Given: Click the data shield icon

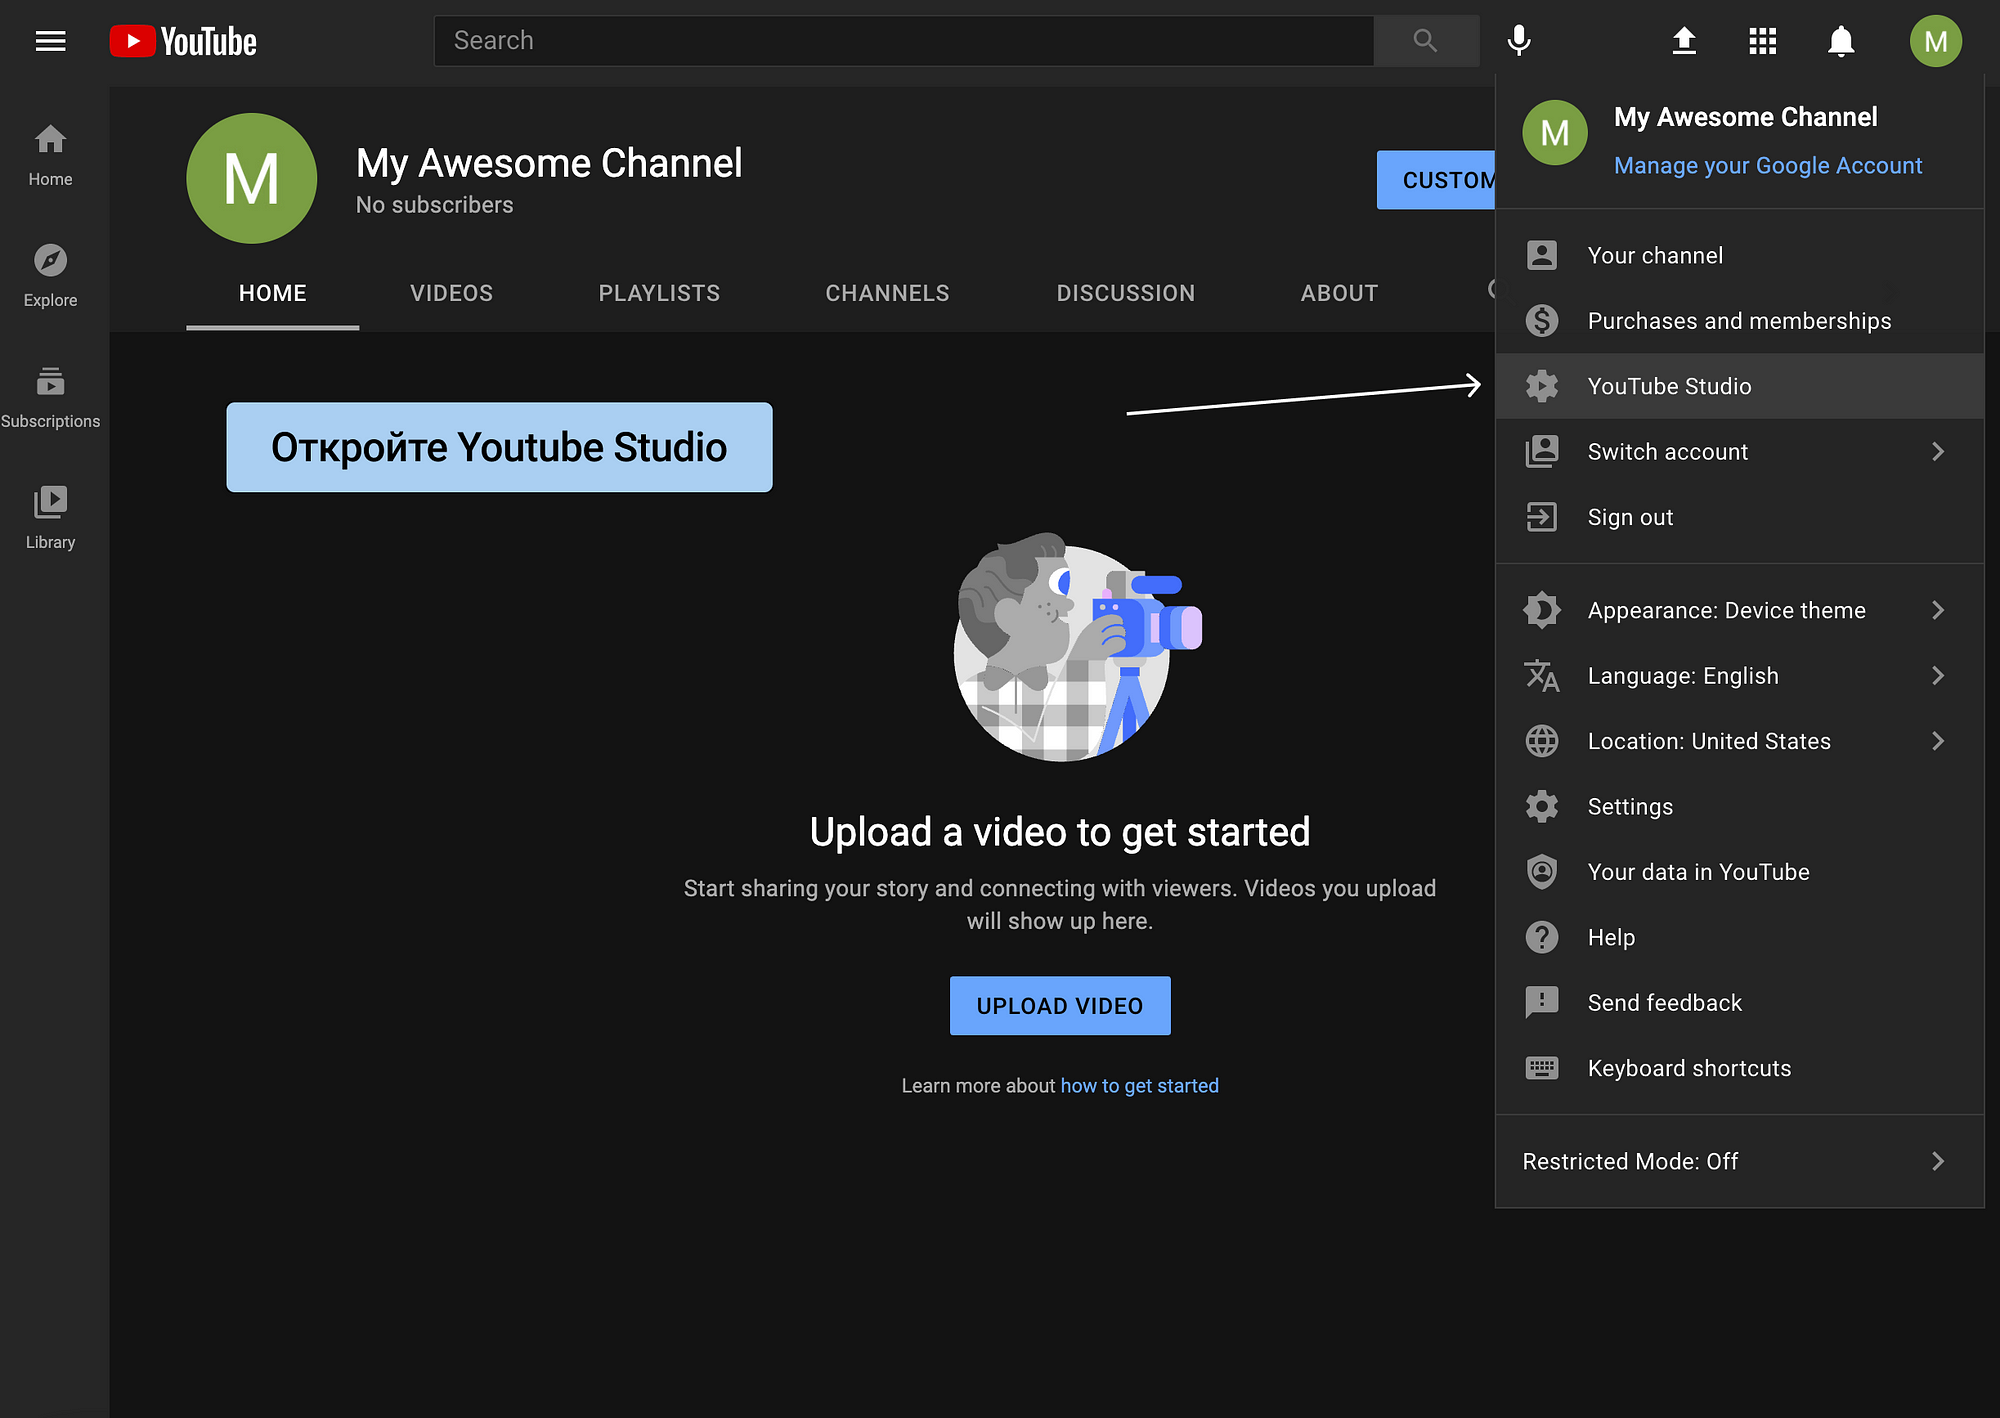Looking at the screenshot, I should [x=1542, y=872].
